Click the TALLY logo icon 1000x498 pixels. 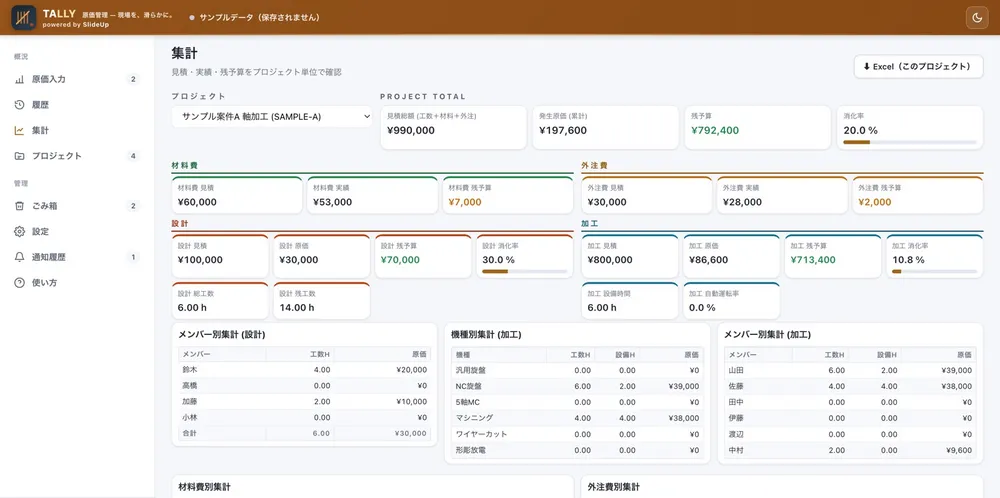coord(24,17)
